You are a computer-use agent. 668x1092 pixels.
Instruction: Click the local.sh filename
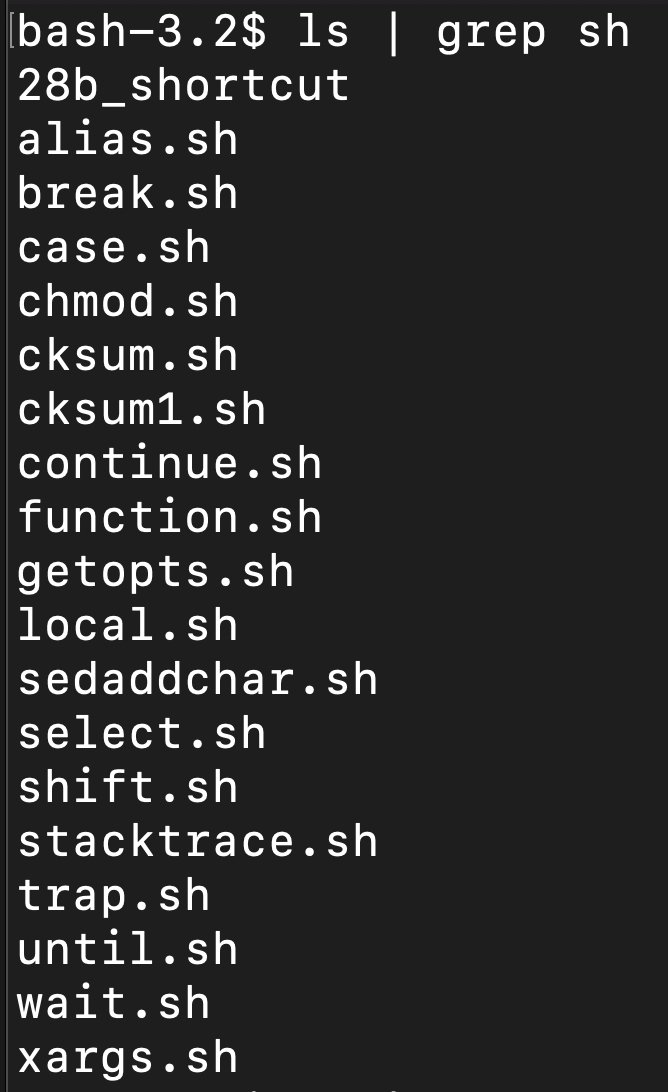coord(127,625)
